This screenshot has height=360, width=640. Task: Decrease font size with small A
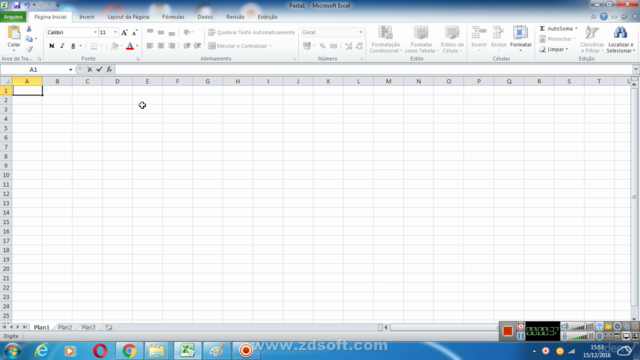pyautogui.click(x=135, y=32)
